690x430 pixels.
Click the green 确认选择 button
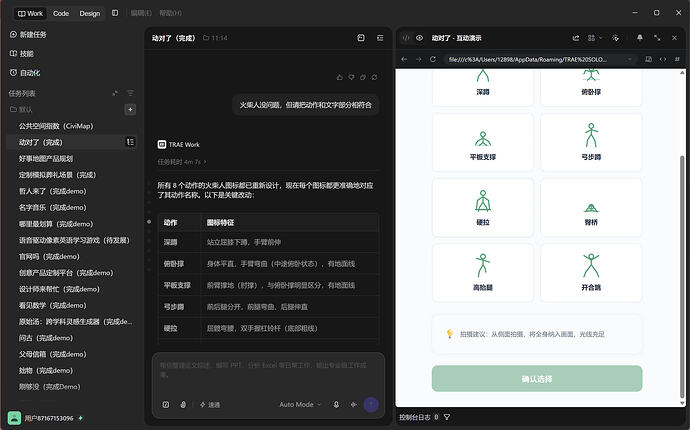pos(537,379)
